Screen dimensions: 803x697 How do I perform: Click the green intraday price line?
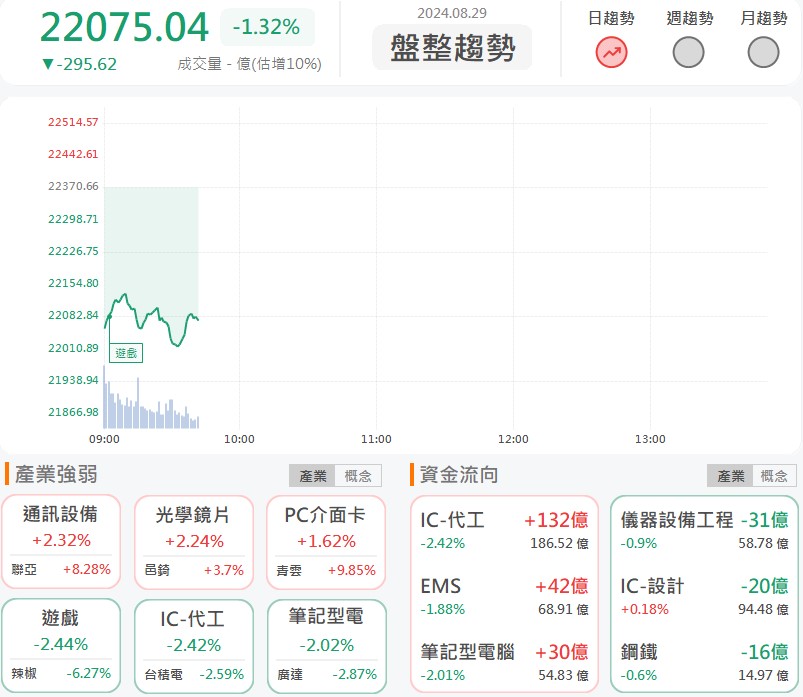pyautogui.click(x=151, y=319)
